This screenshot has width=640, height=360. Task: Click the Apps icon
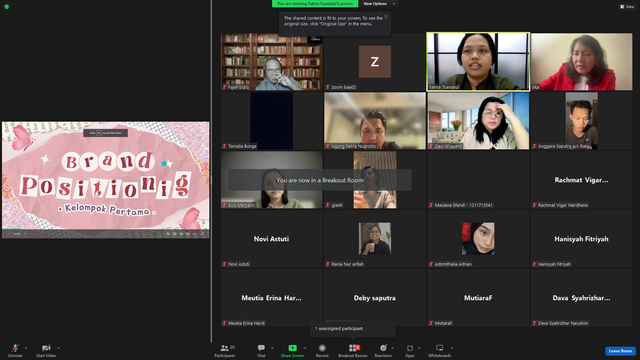(x=410, y=348)
